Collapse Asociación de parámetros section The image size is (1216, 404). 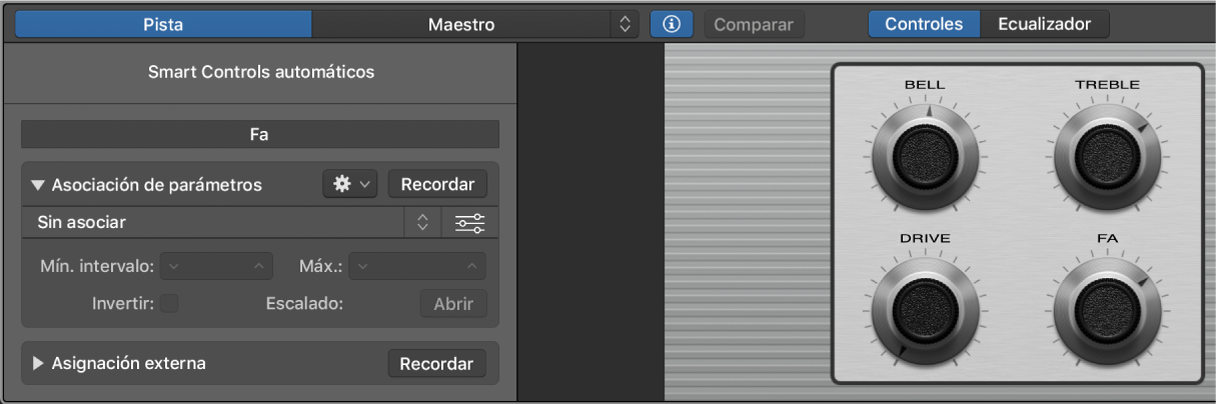click(x=38, y=185)
